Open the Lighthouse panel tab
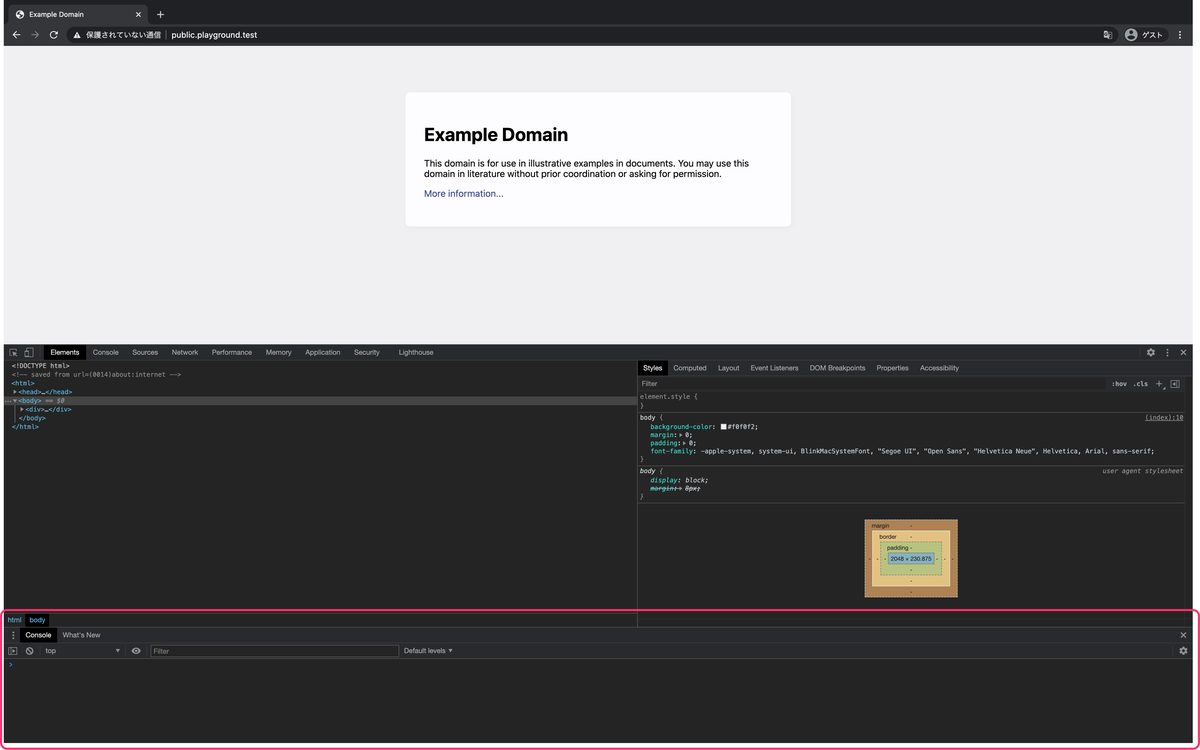The width and height of the screenshot is (1200, 750). pos(416,353)
